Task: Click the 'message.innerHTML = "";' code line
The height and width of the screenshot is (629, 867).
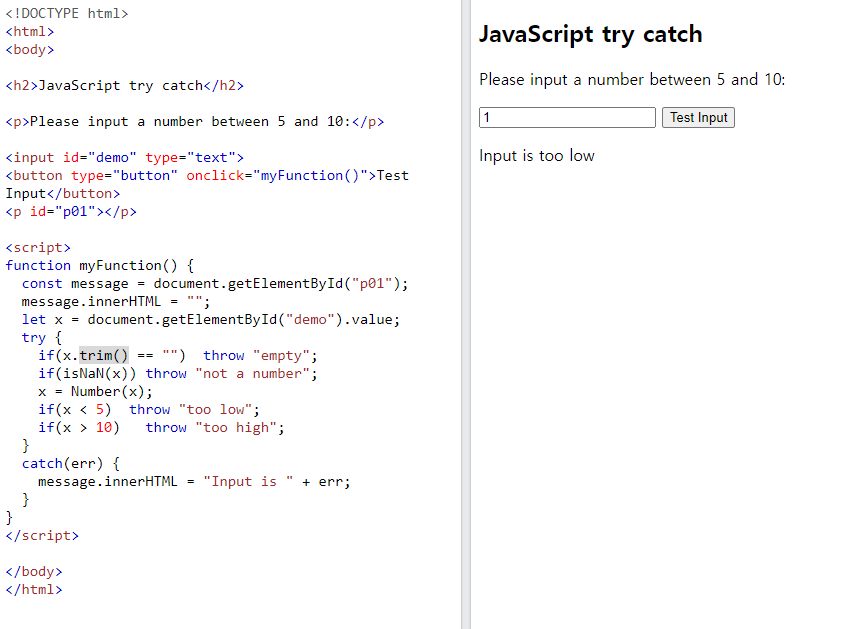Action: pyautogui.click(x=116, y=302)
